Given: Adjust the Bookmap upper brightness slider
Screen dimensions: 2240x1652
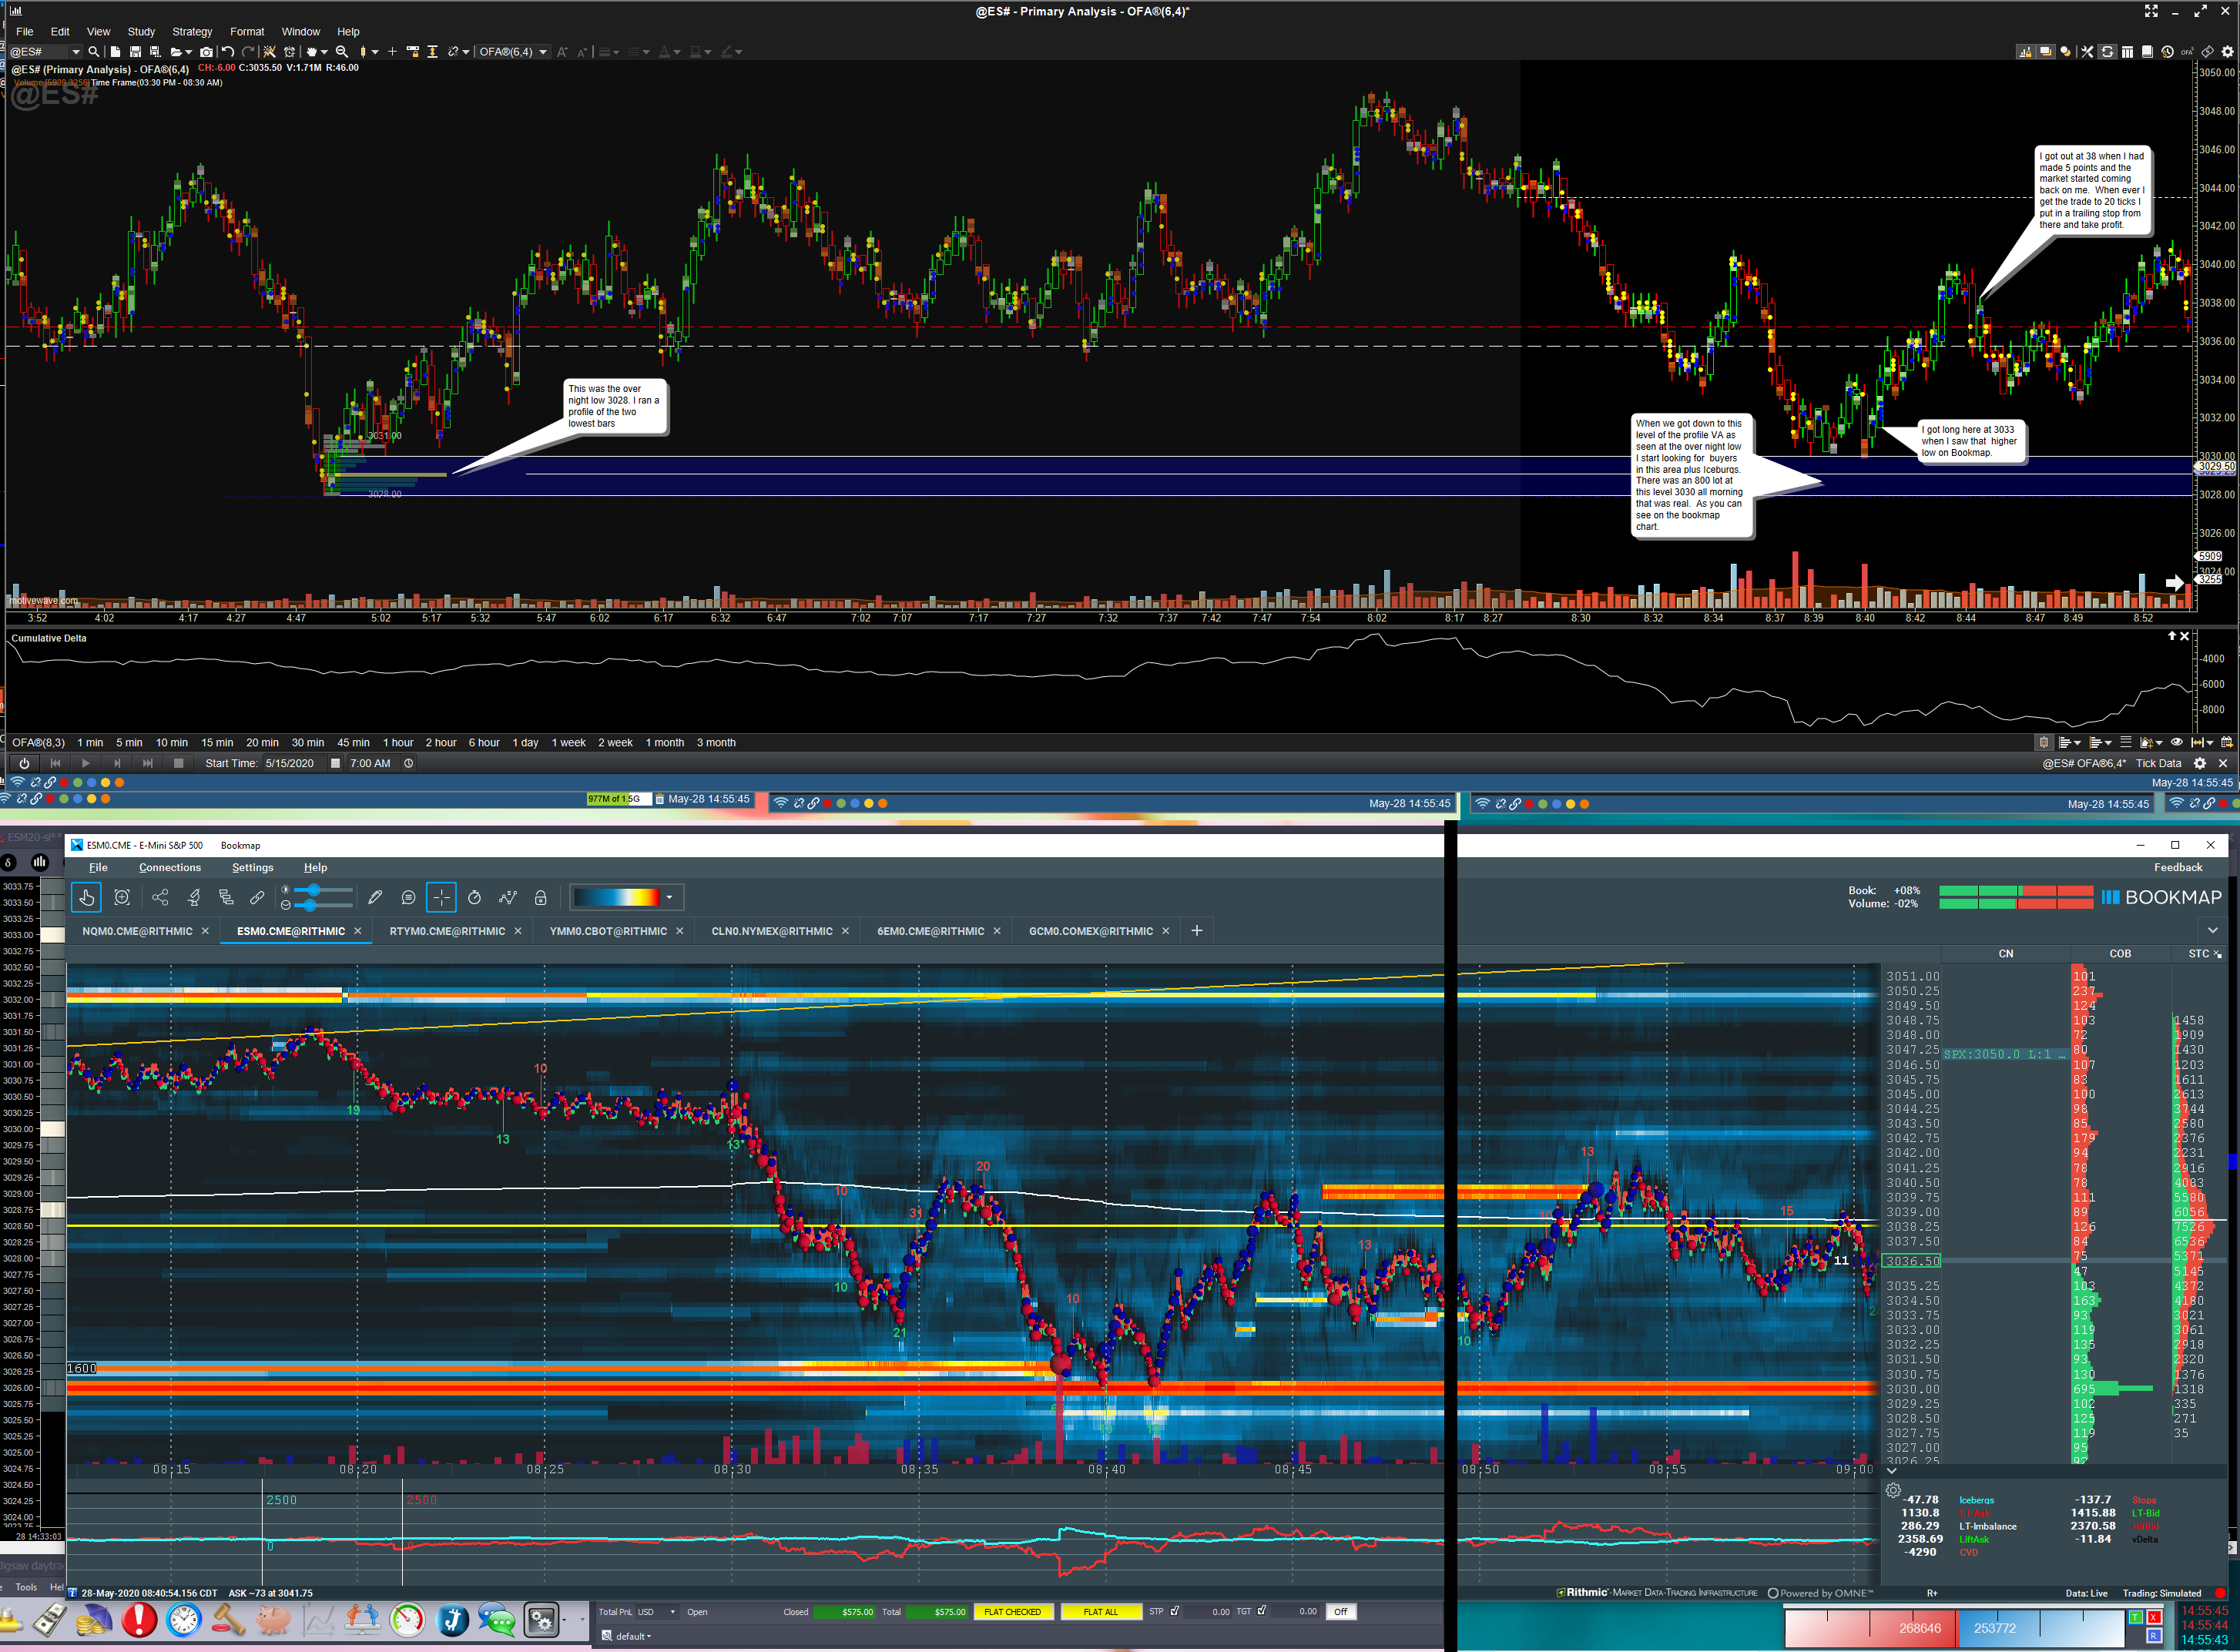Looking at the screenshot, I should click(314, 890).
